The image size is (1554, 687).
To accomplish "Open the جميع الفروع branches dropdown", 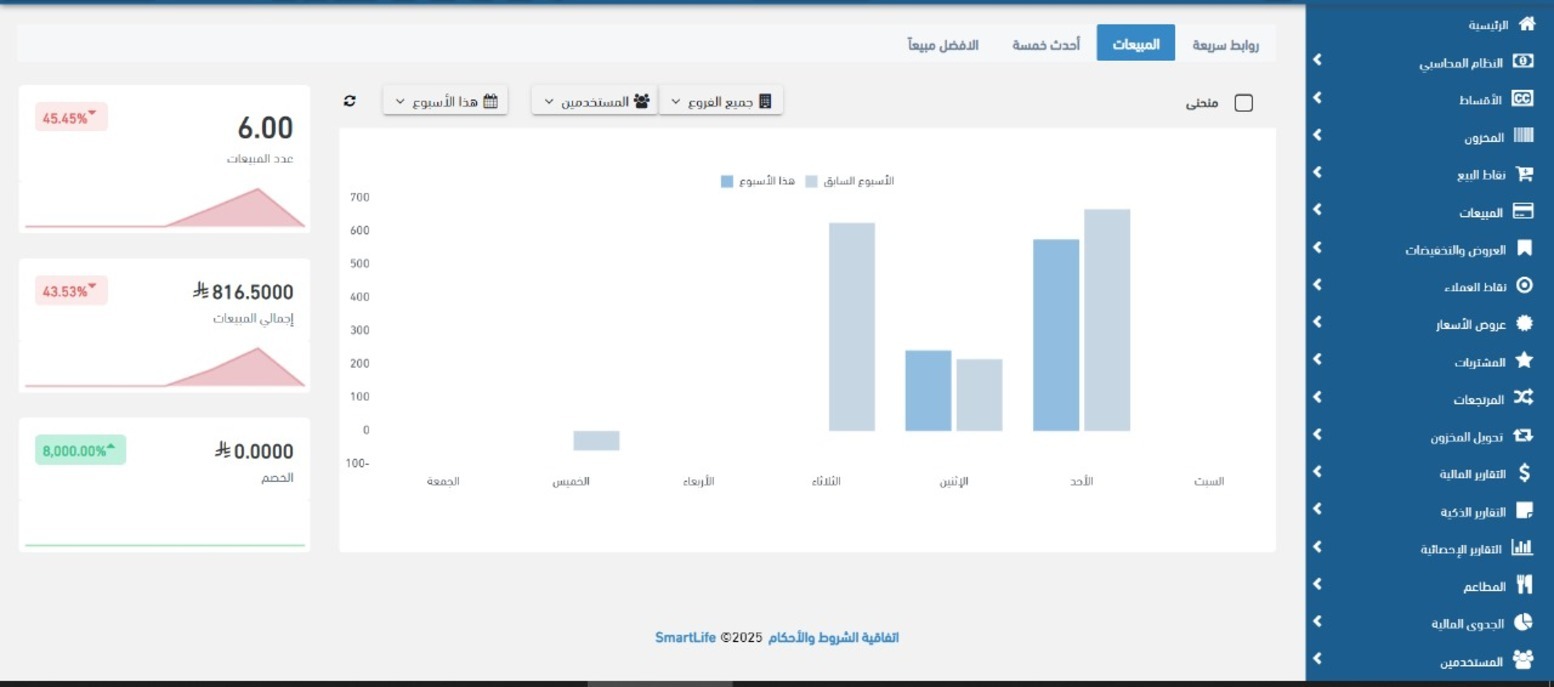I will [721, 101].
